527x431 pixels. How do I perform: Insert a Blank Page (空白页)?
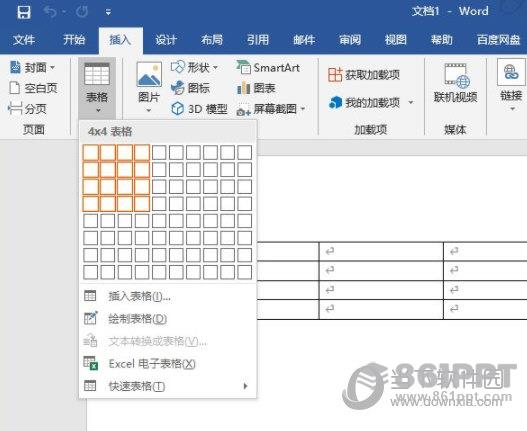[x=33, y=88]
